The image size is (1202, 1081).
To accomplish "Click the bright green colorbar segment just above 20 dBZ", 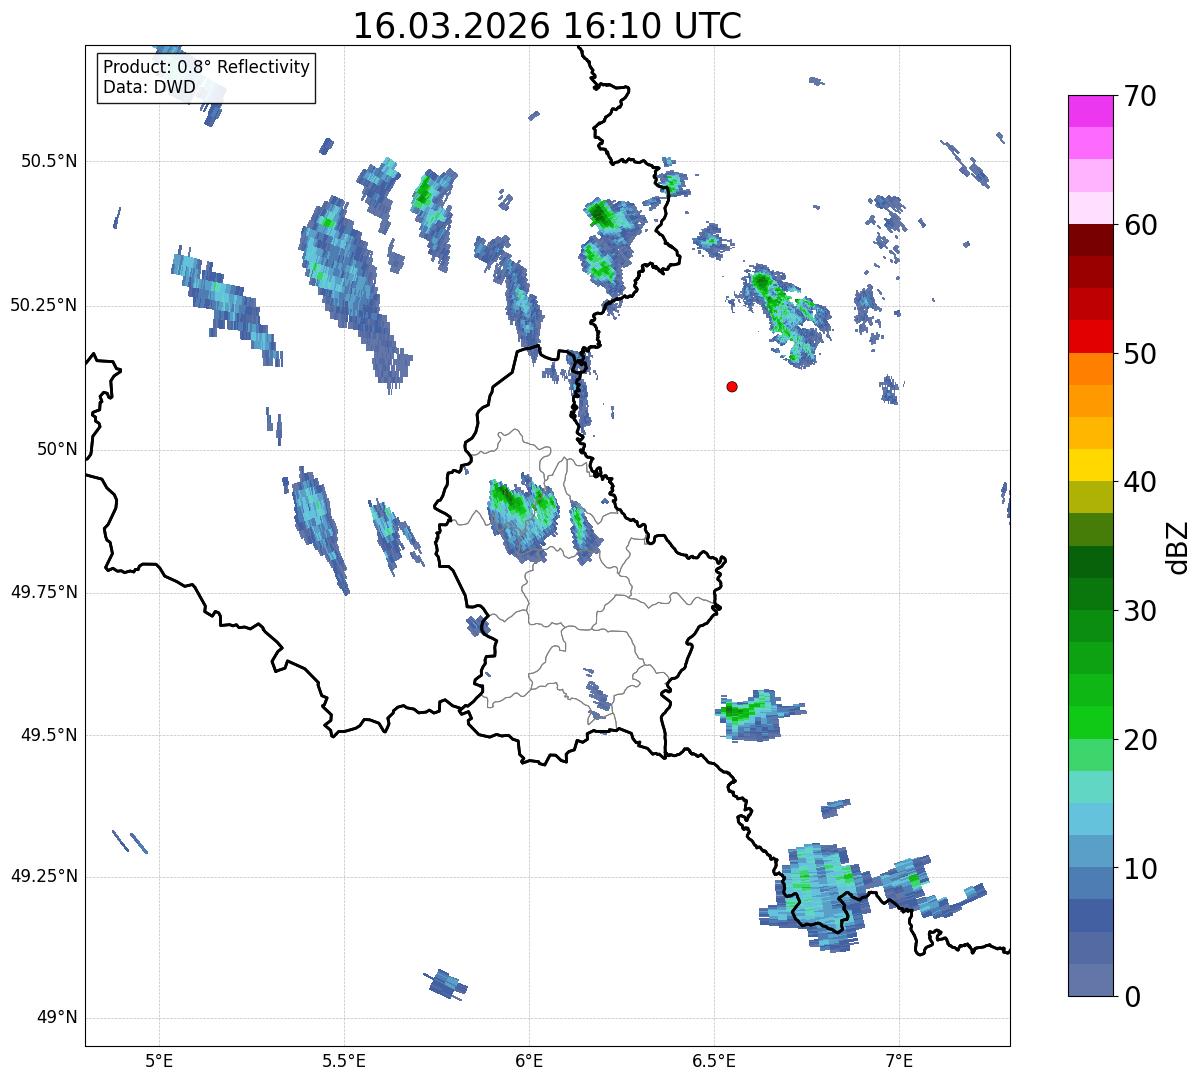I will (1090, 723).
